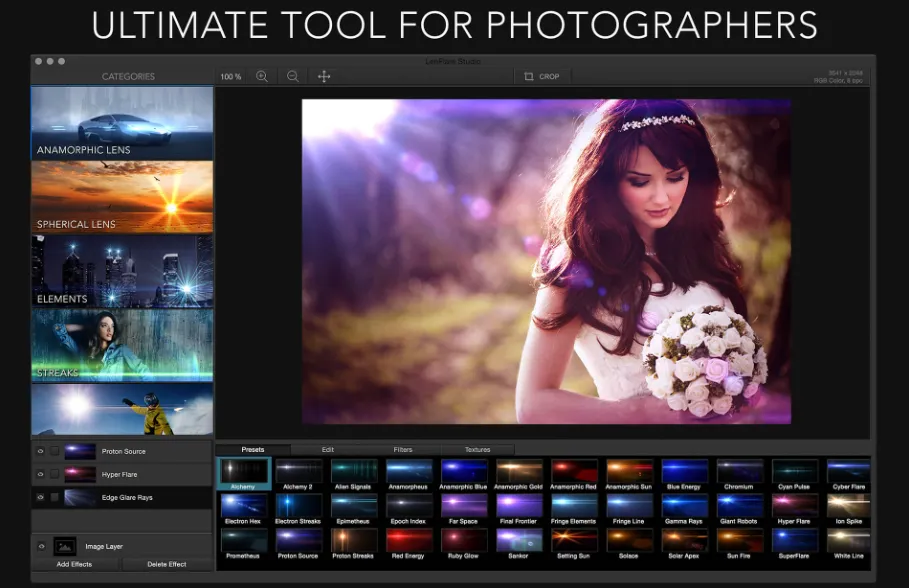The image size is (909, 588).
Task: Choose the Sankor preset
Action: [x=519, y=544]
